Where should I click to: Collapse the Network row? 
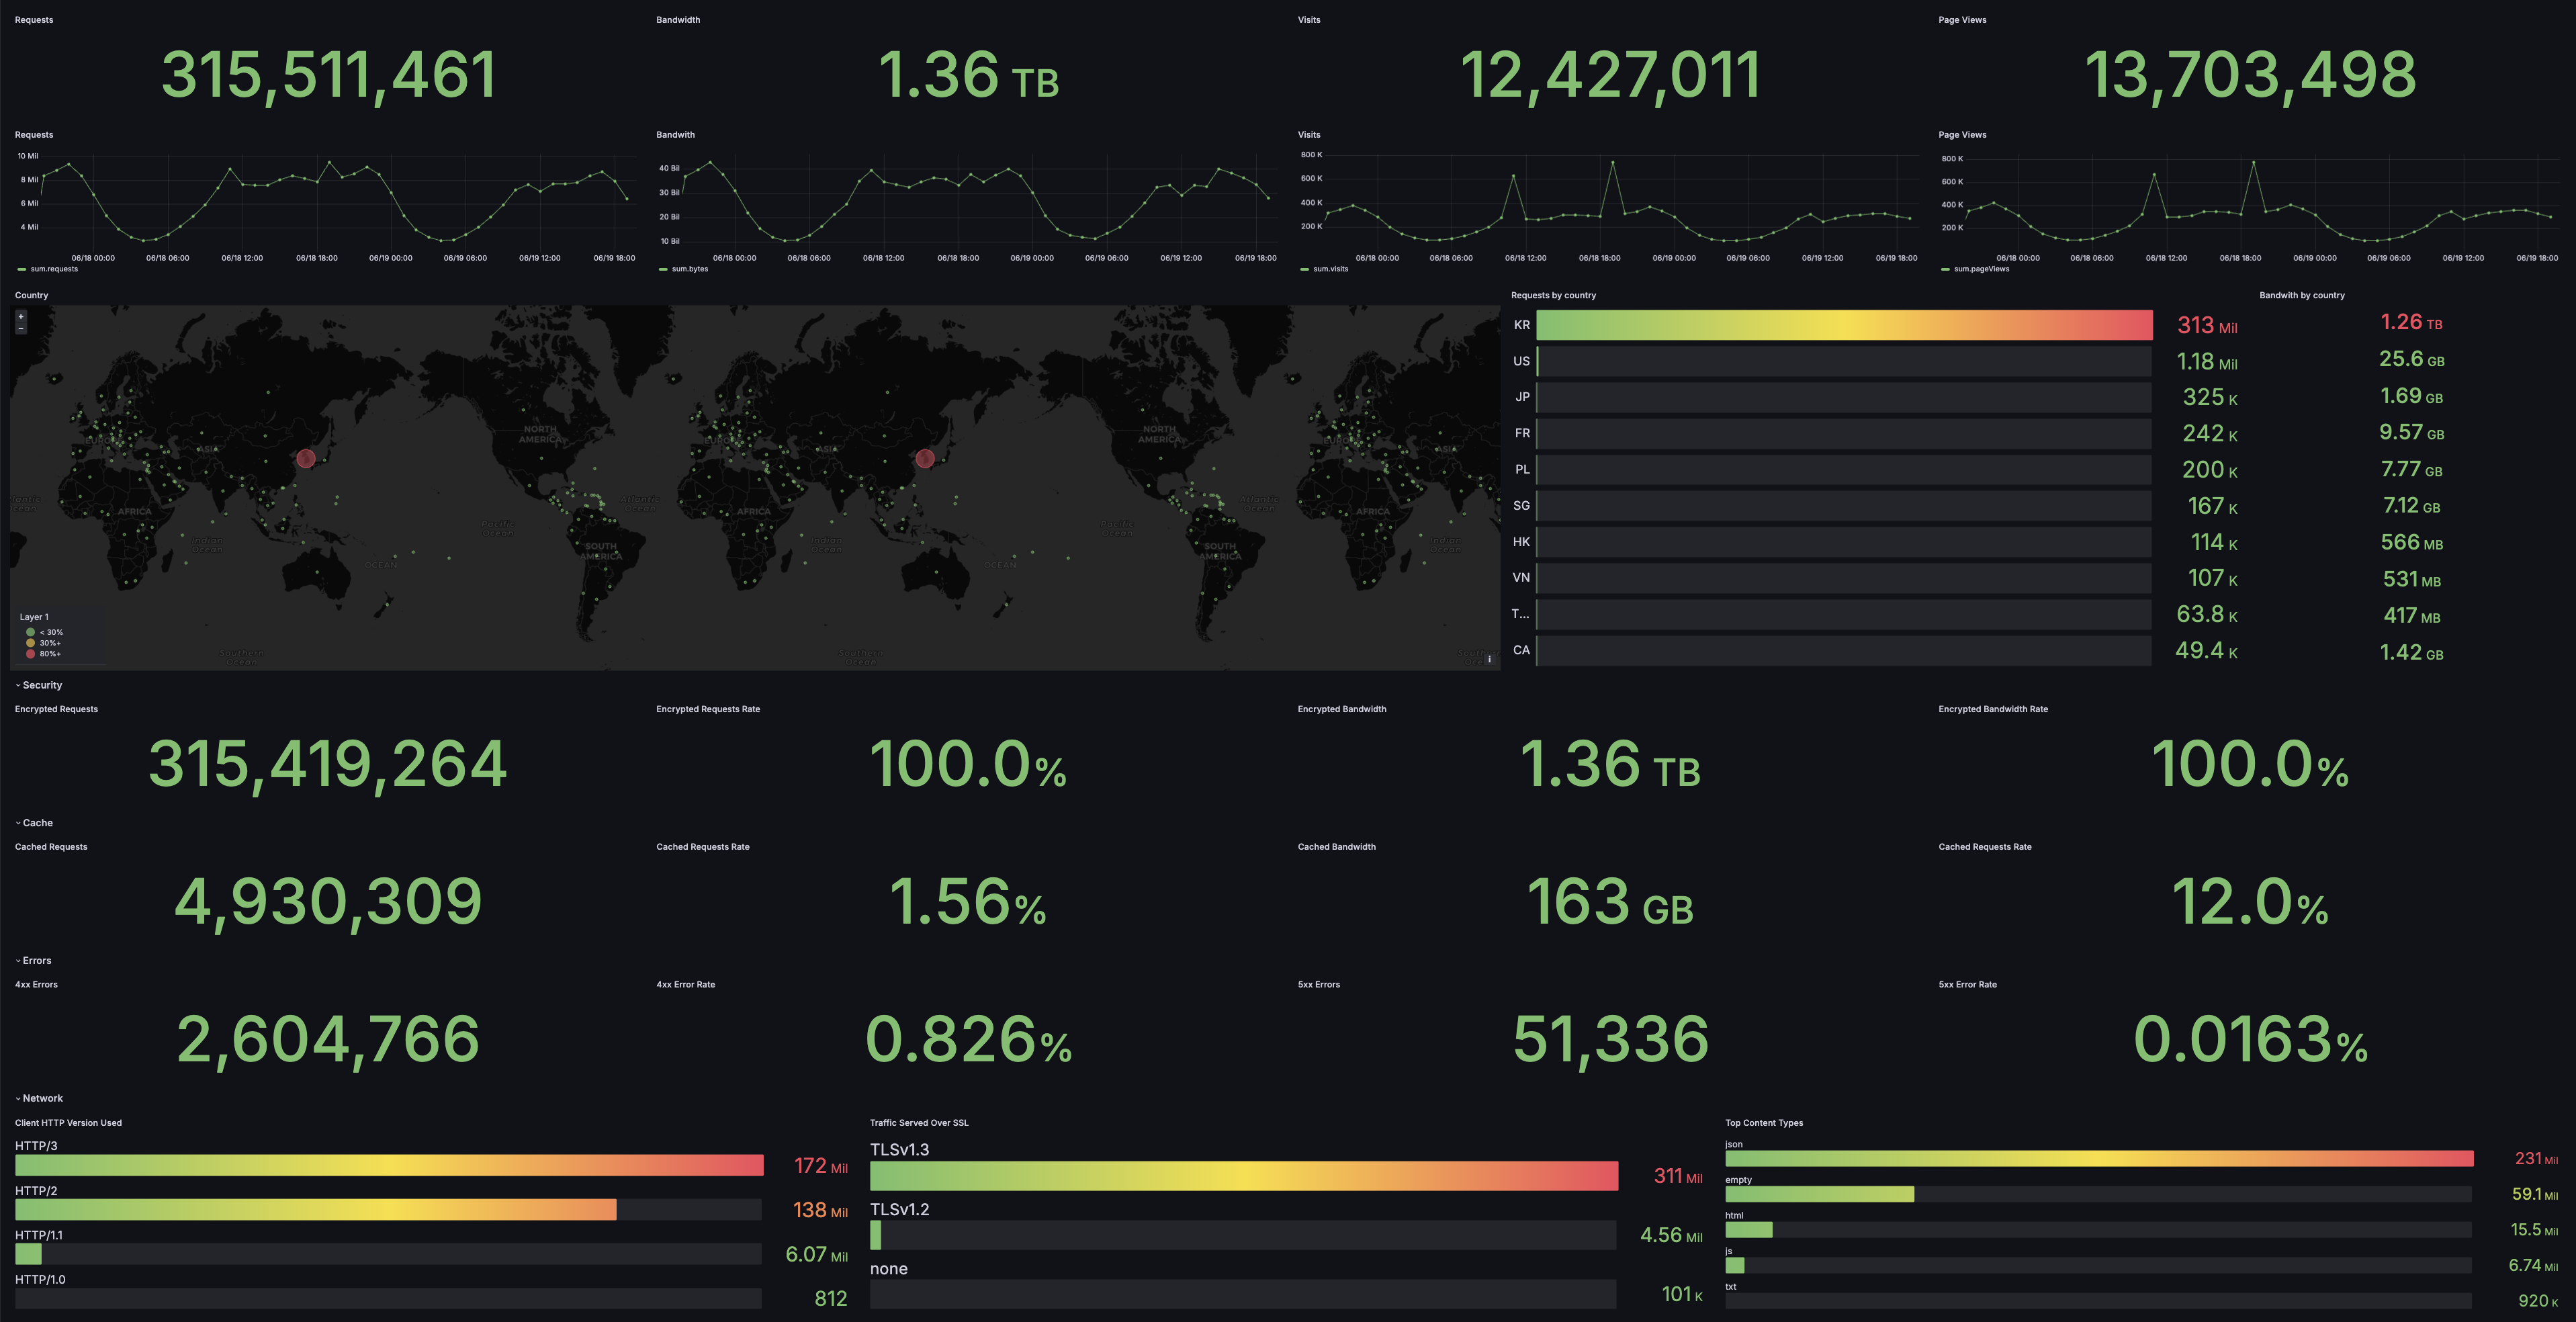coord(41,1098)
